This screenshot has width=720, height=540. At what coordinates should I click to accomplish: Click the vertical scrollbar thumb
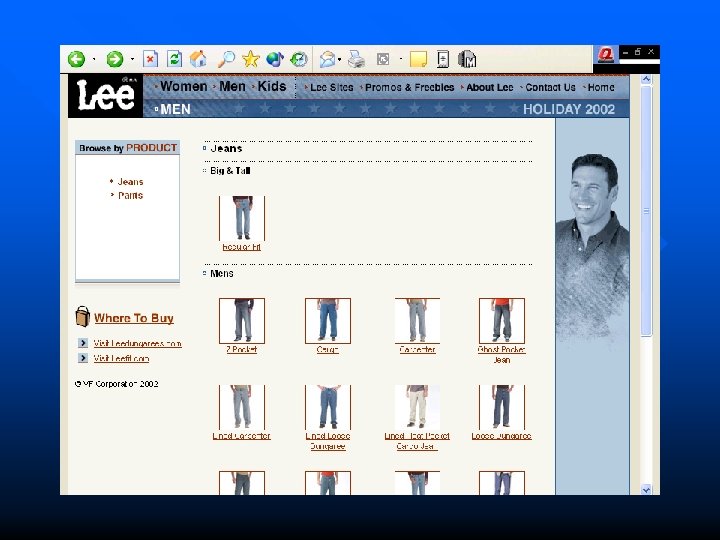[x=646, y=211]
